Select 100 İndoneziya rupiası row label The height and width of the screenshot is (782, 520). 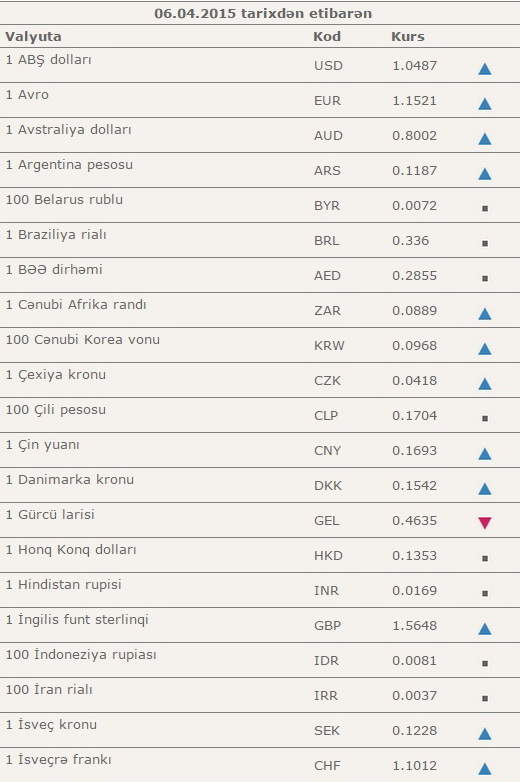[81, 654]
